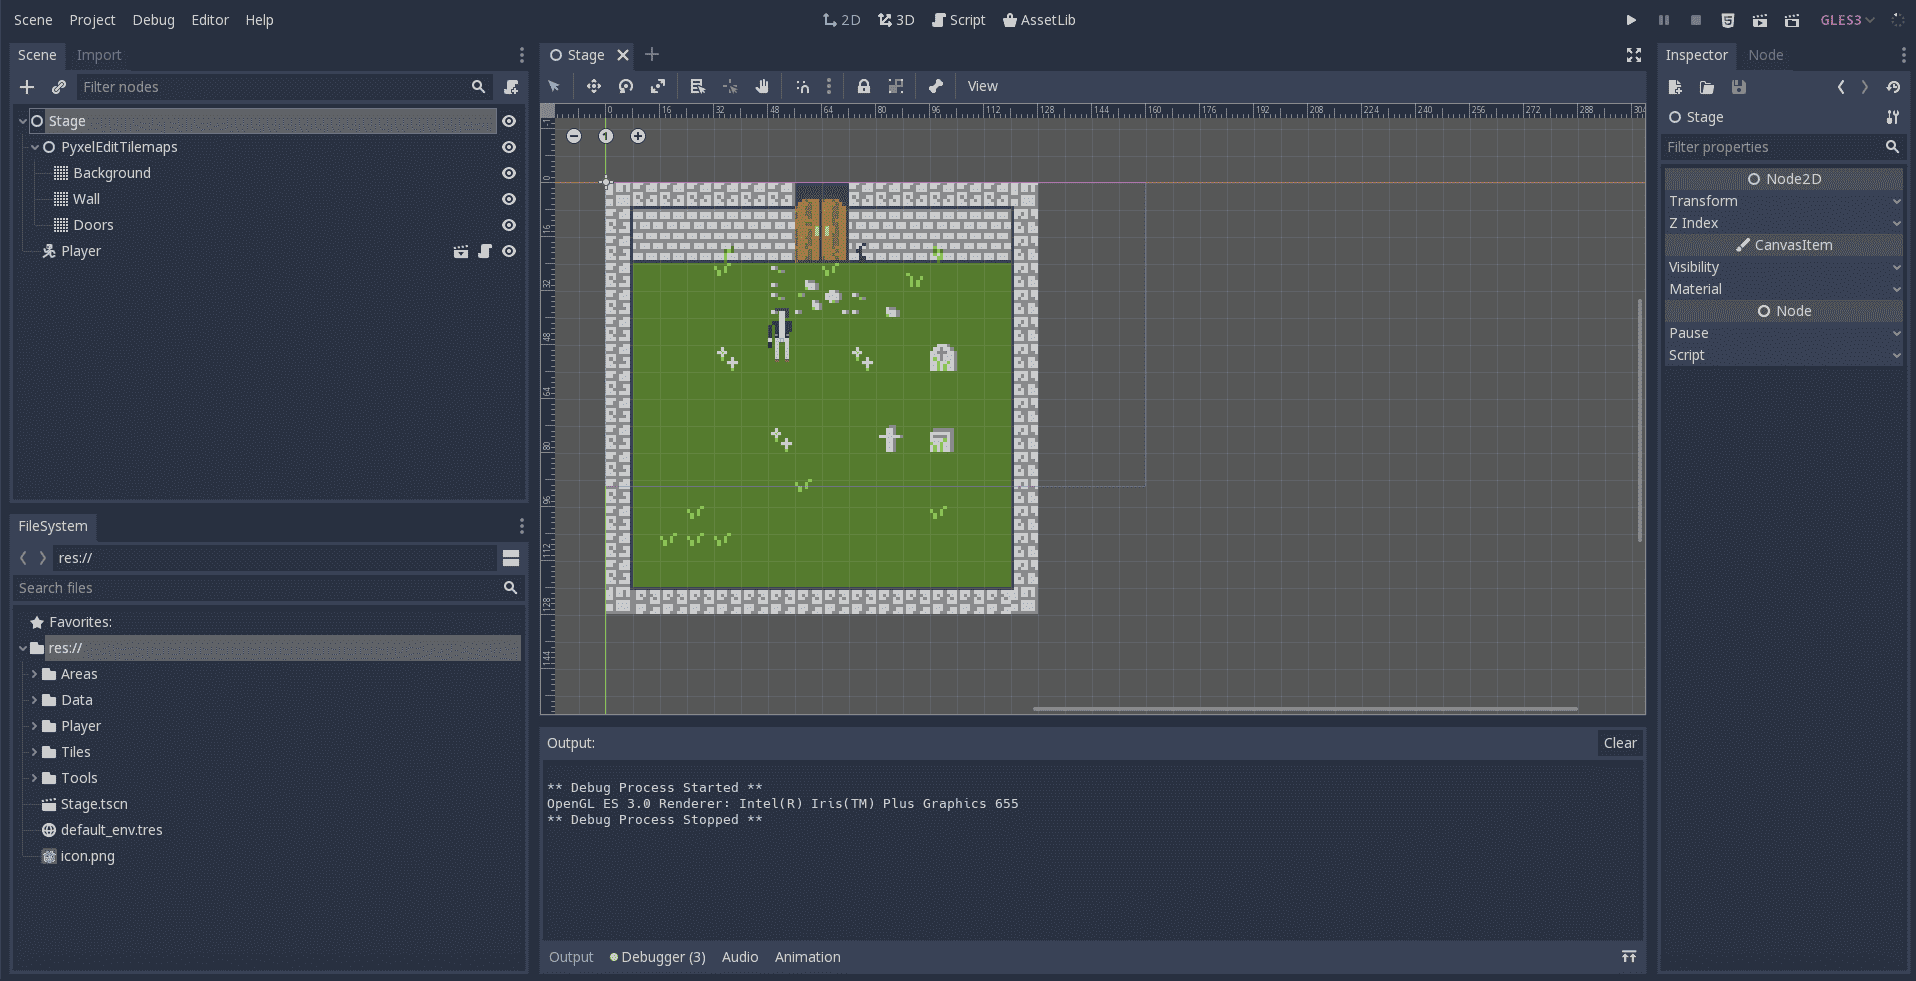Select the Move mode tool in viewport toolbar
The image size is (1916, 981).
click(594, 87)
